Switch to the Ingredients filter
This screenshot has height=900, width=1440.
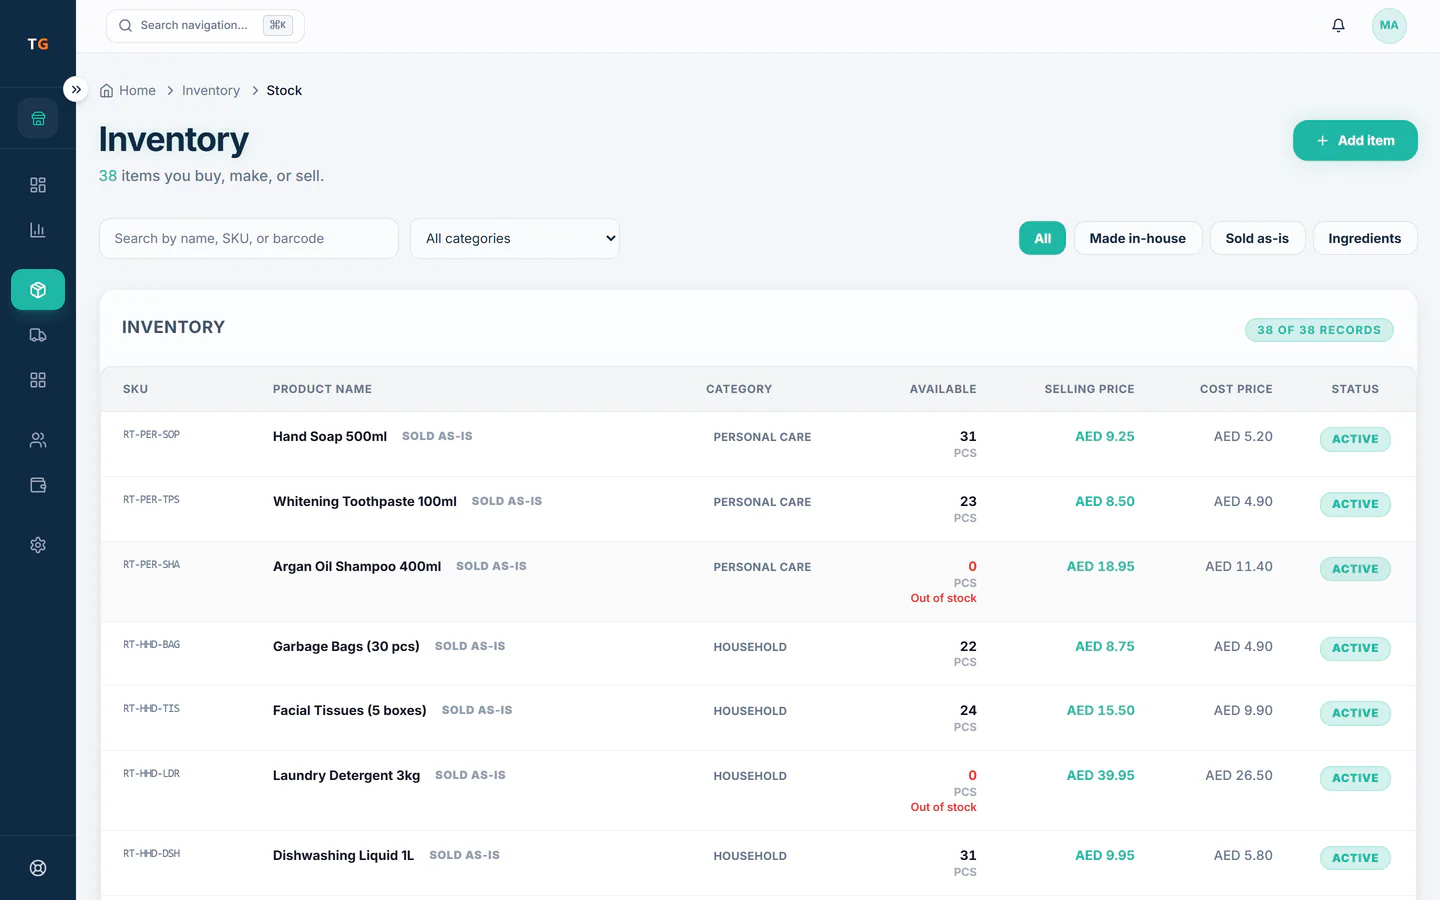[1365, 239]
